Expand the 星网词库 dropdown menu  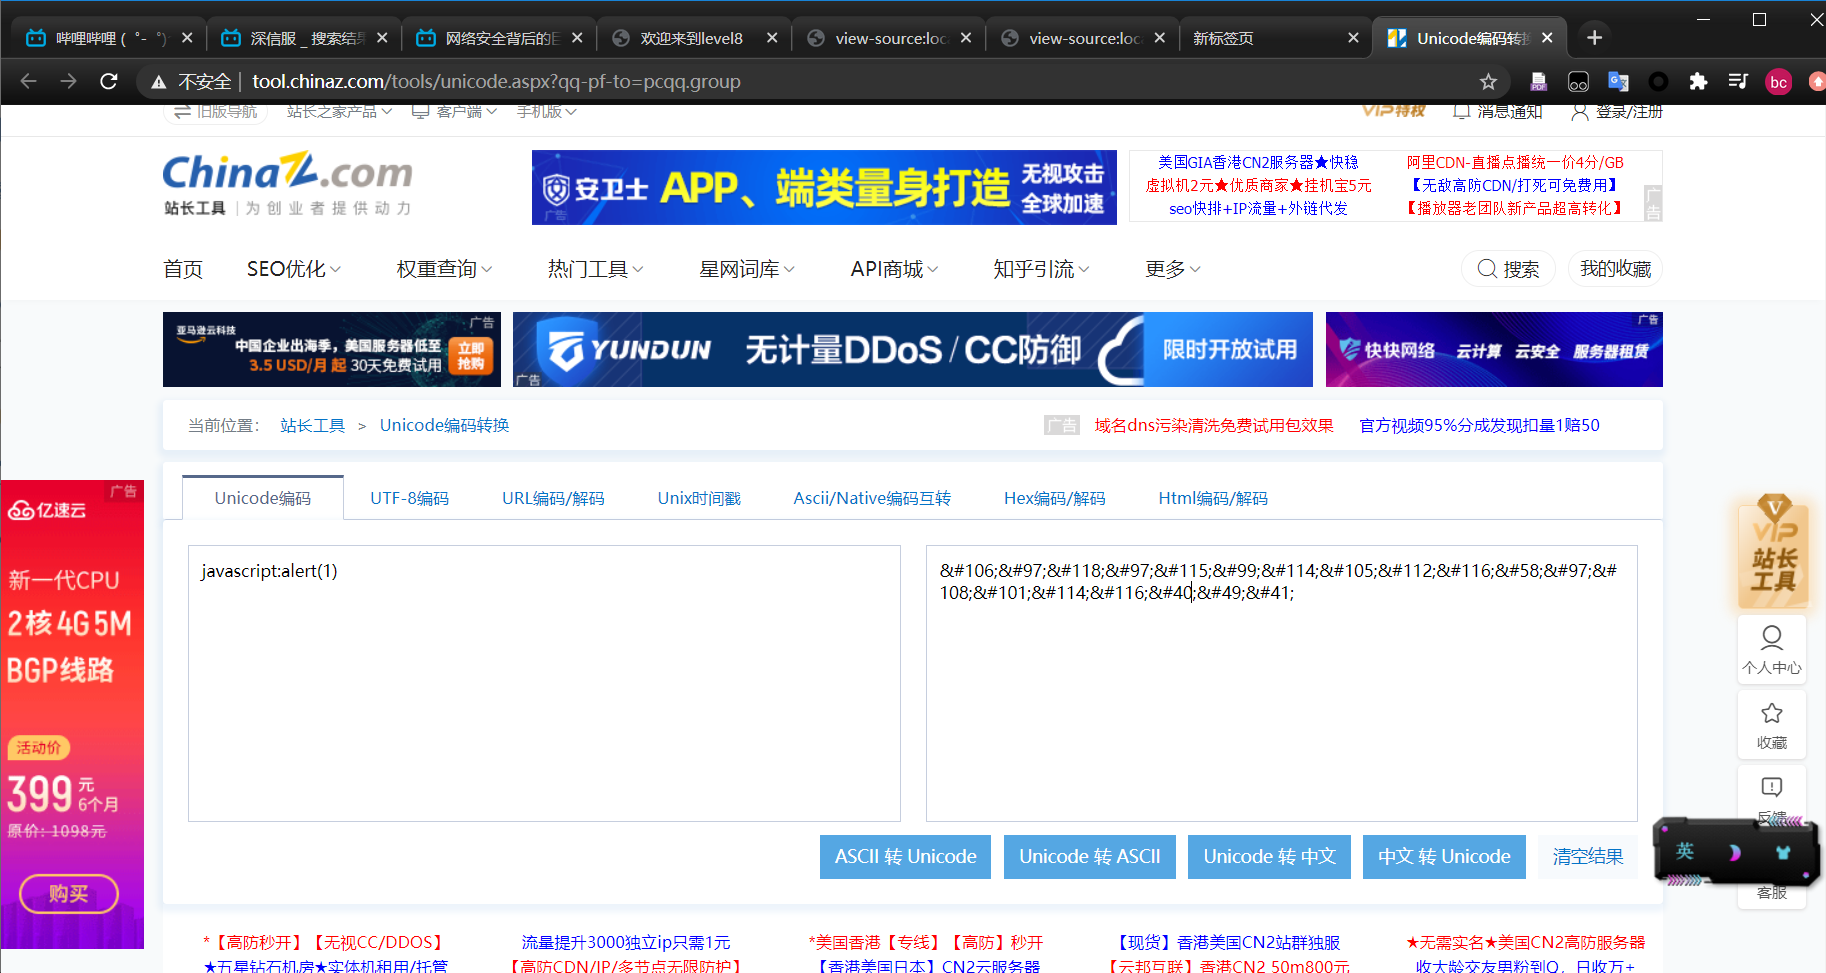pos(747,269)
